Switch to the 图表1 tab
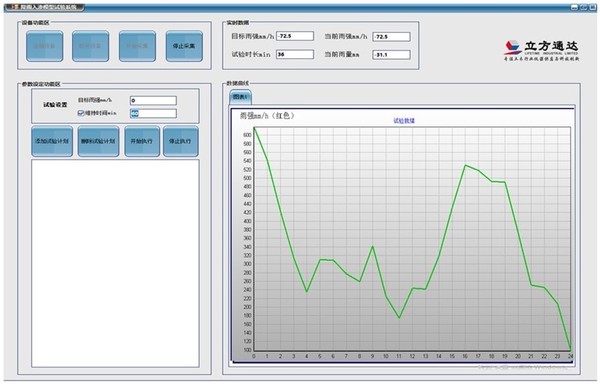Screen dimensions: 600x384 [240, 97]
